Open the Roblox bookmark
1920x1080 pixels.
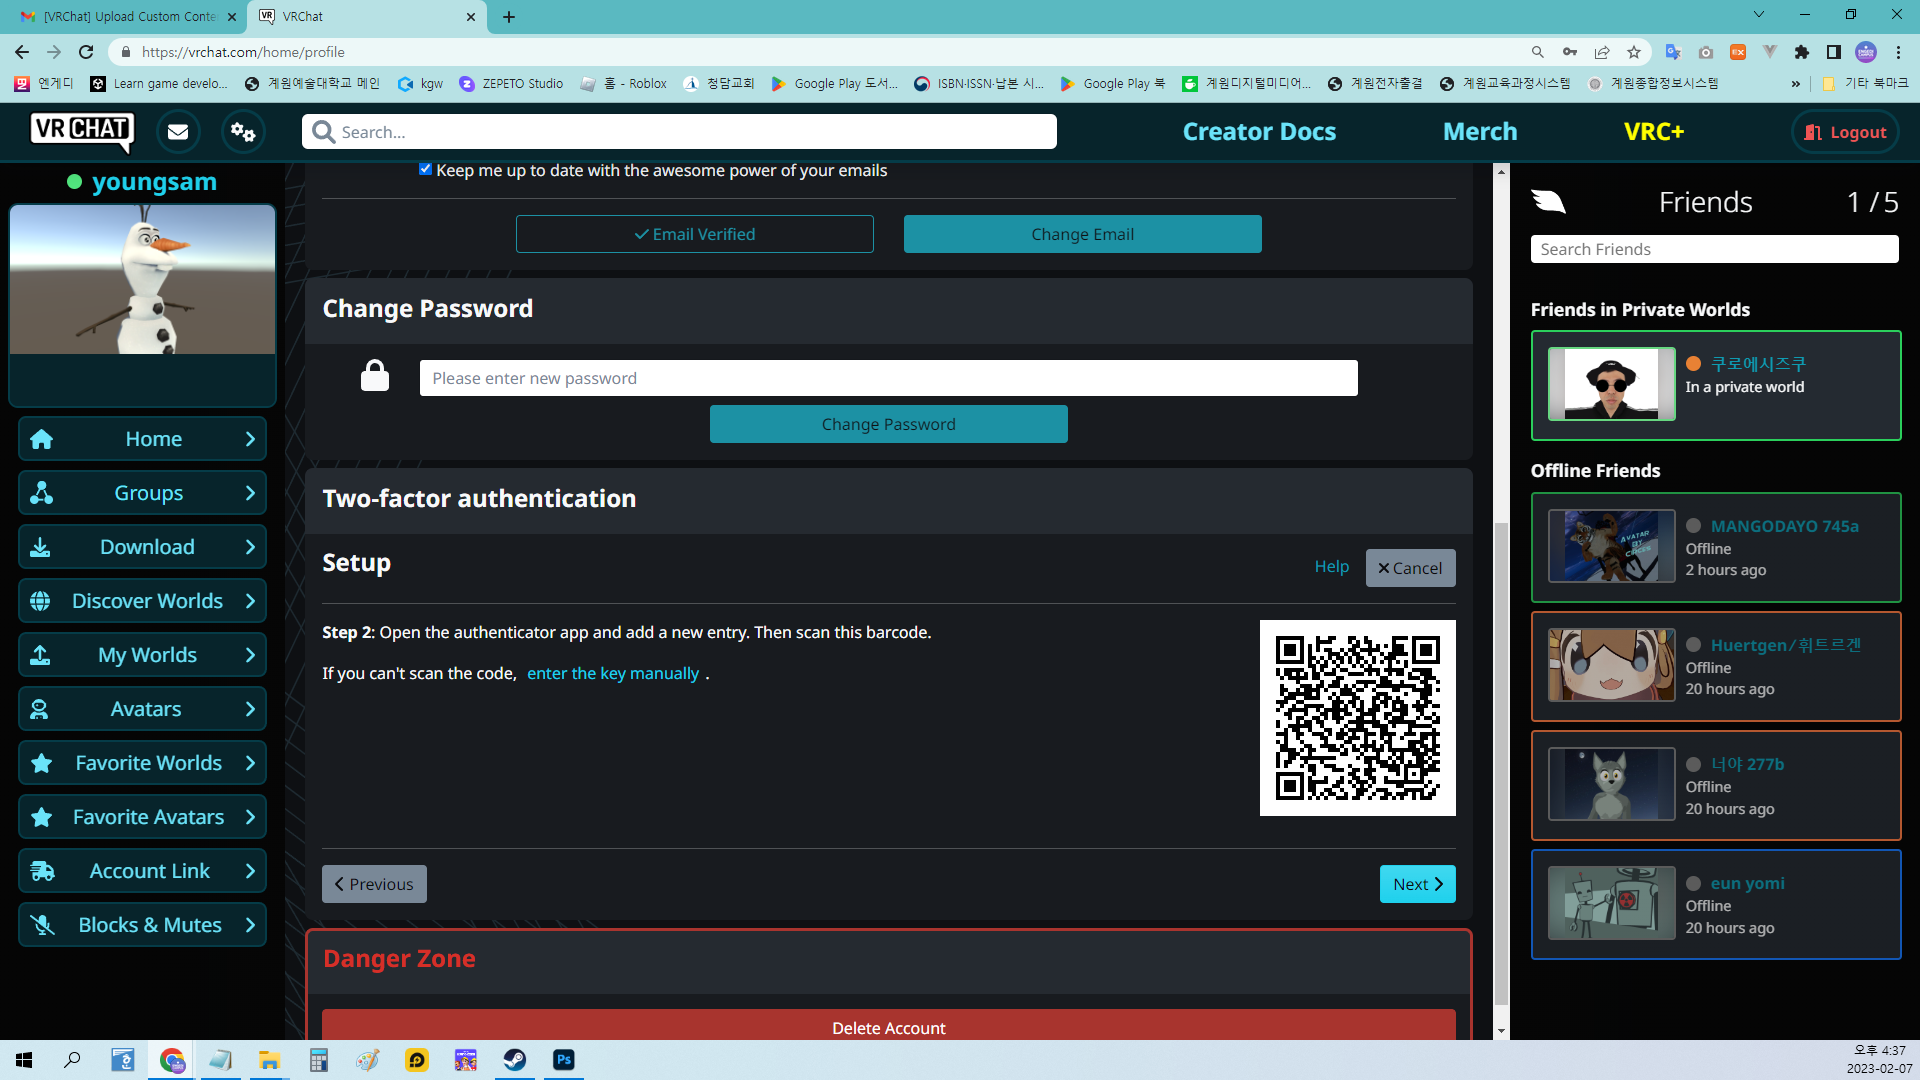coord(624,84)
